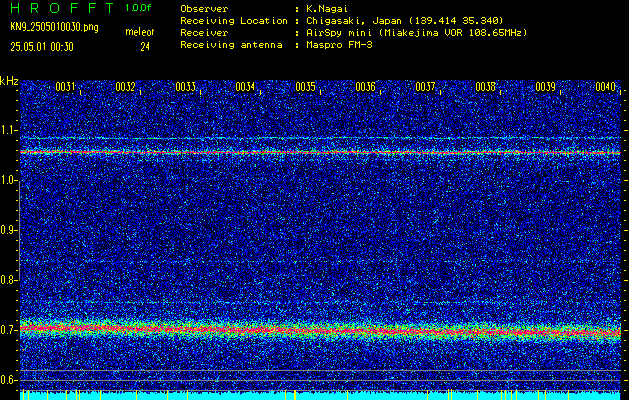
Task: Click the meteor label
Action: point(140,32)
